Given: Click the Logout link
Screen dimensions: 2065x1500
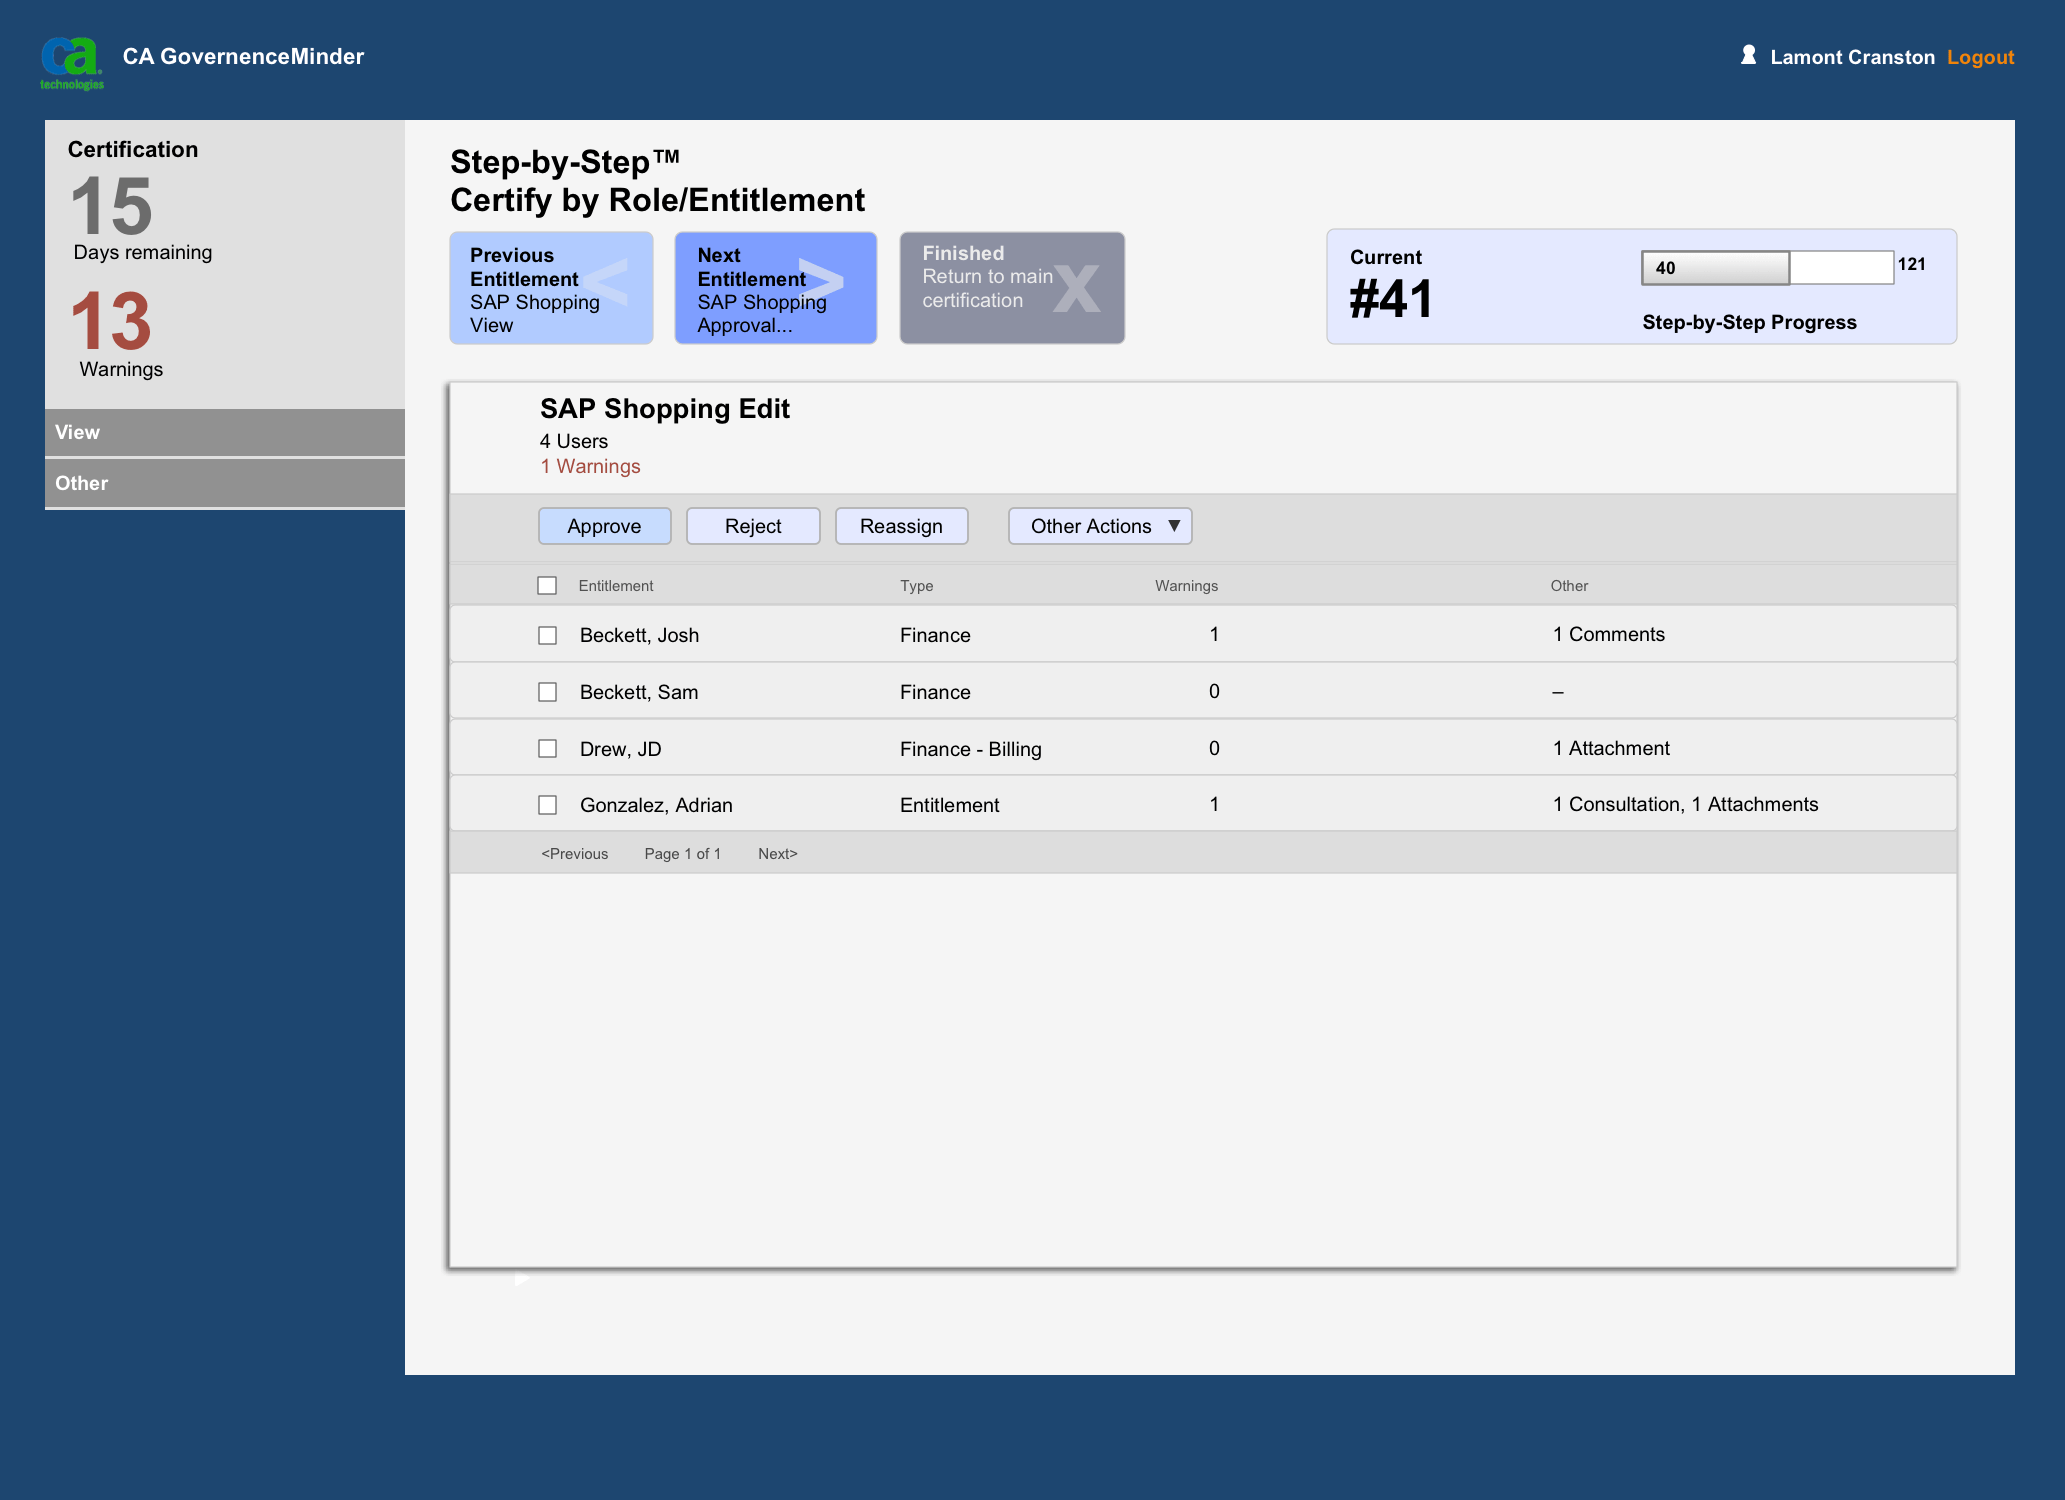Looking at the screenshot, I should point(1980,57).
